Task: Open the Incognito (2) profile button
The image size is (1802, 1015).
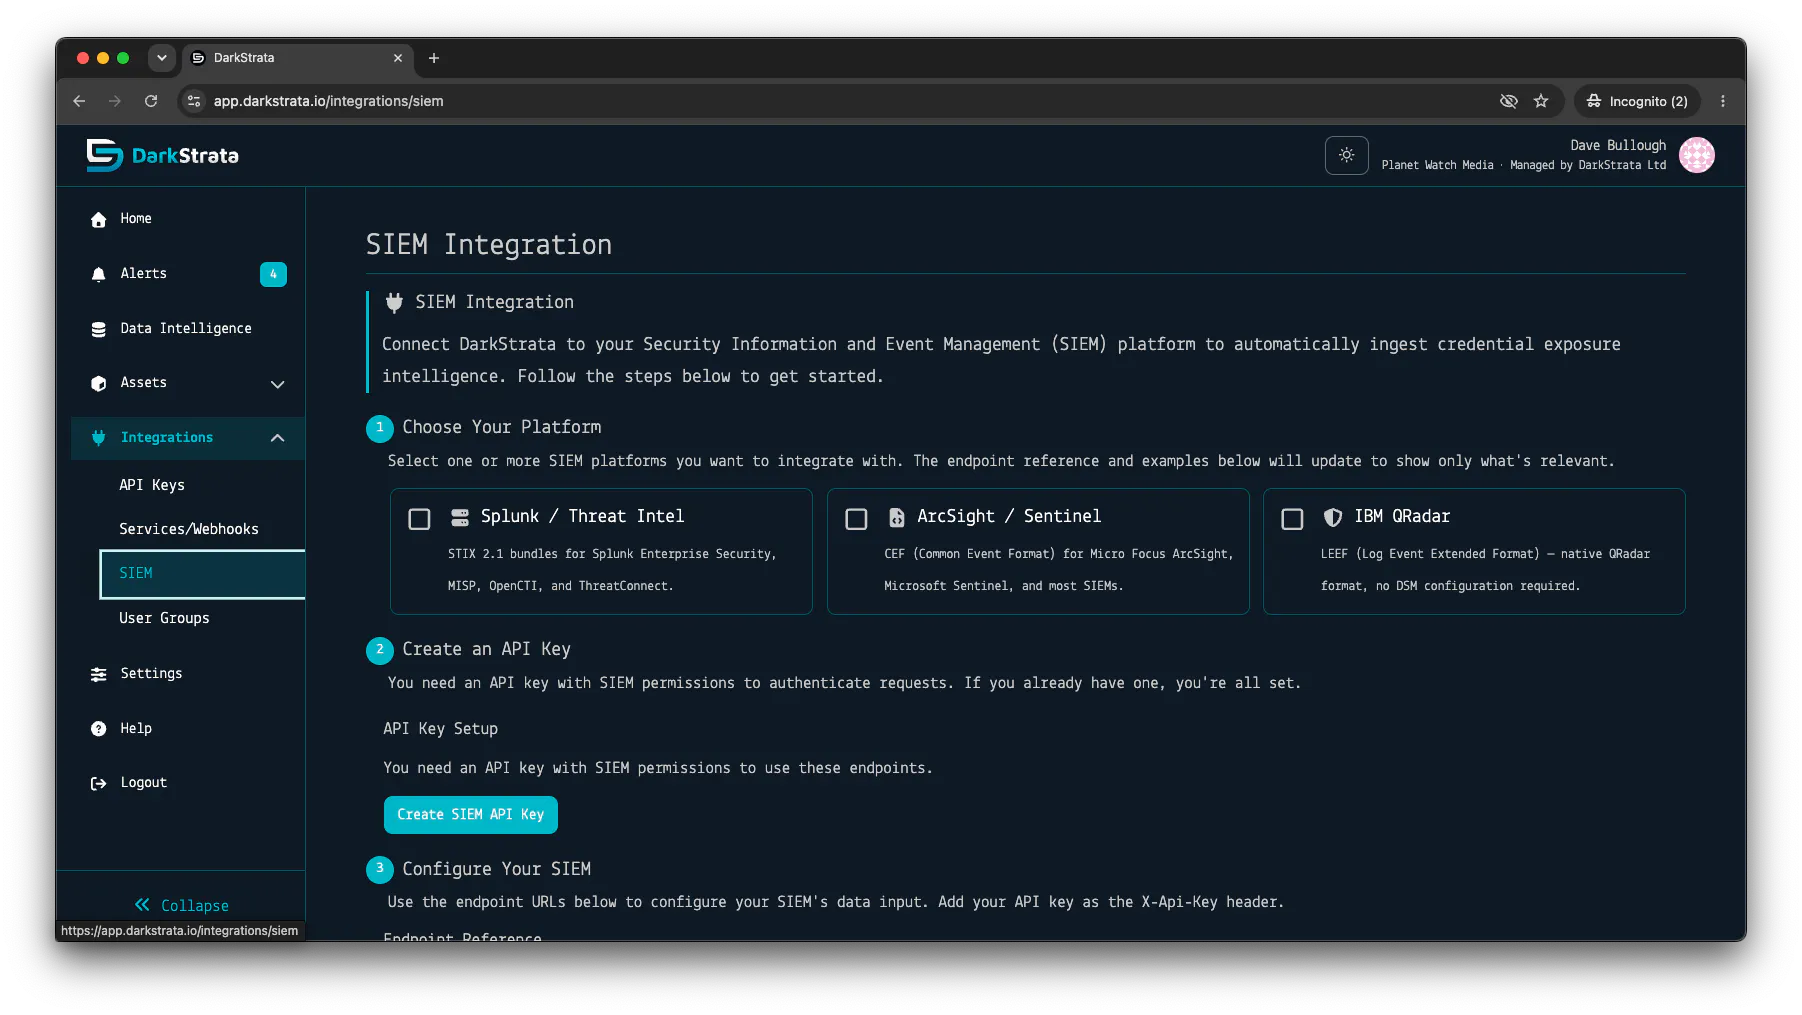Action: point(1637,101)
